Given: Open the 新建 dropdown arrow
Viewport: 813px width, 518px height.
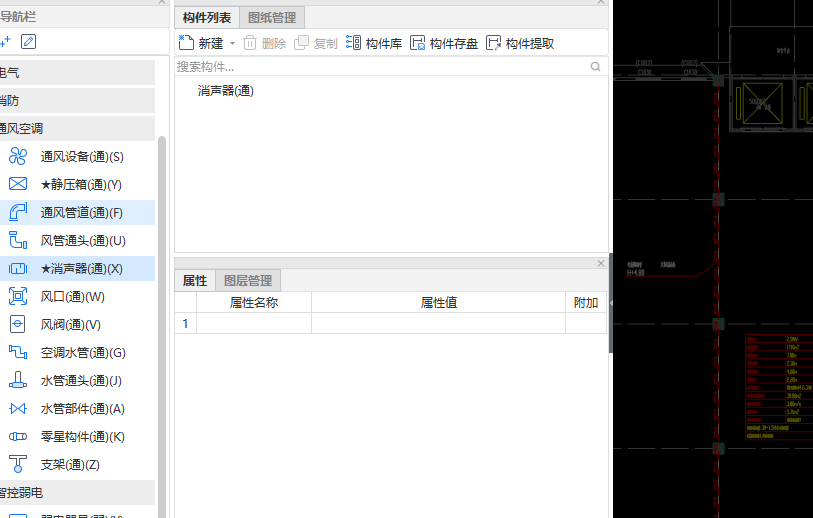Looking at the screenshot, I should 232,44.
